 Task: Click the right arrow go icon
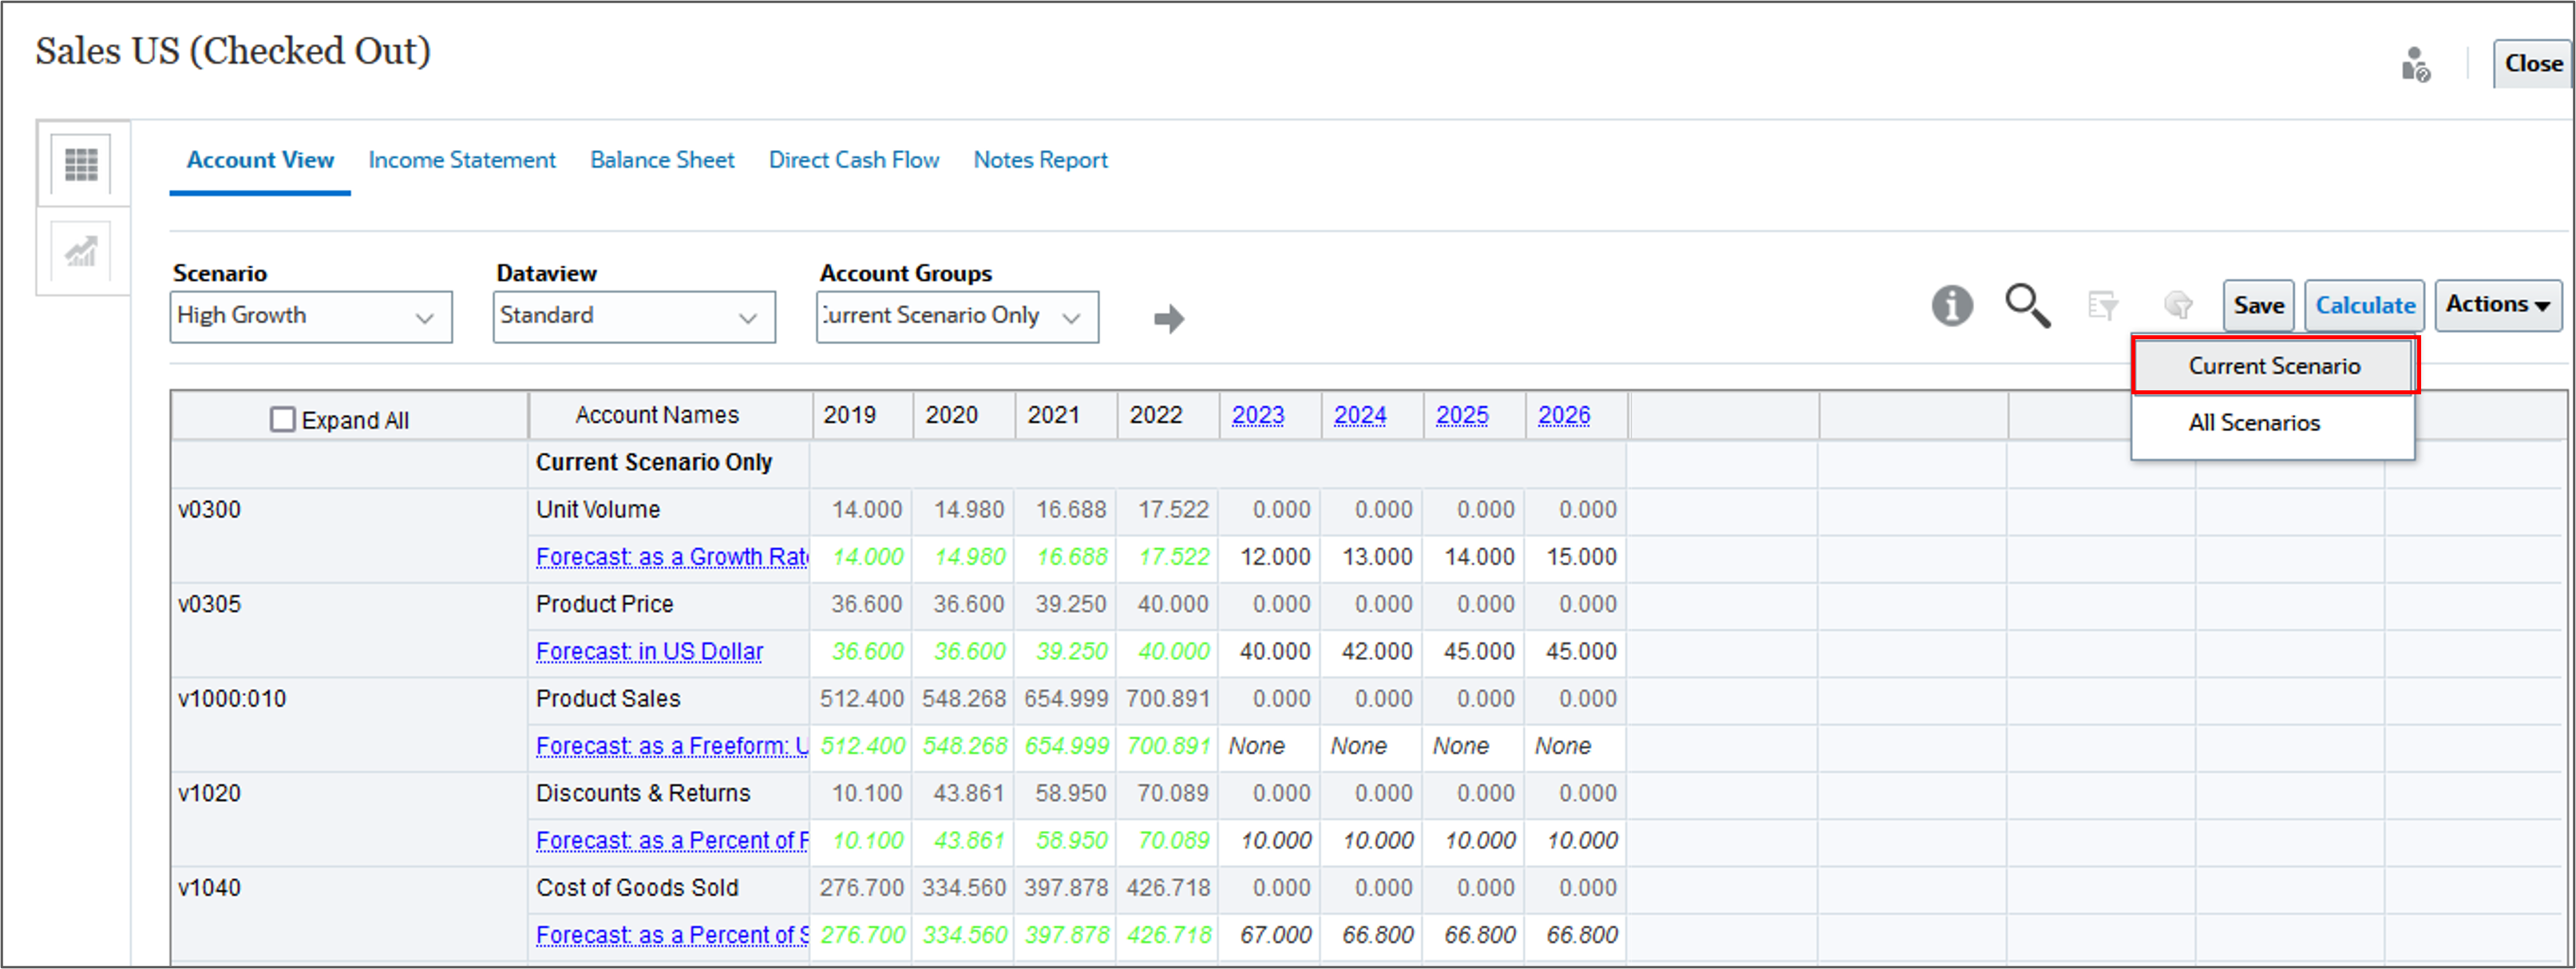(1168, 319)
